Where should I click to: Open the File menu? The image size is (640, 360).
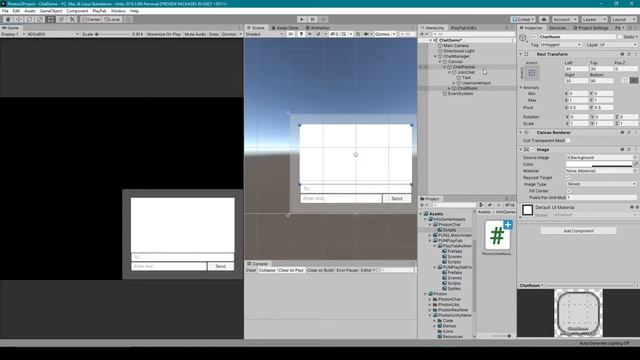(5, 11)
